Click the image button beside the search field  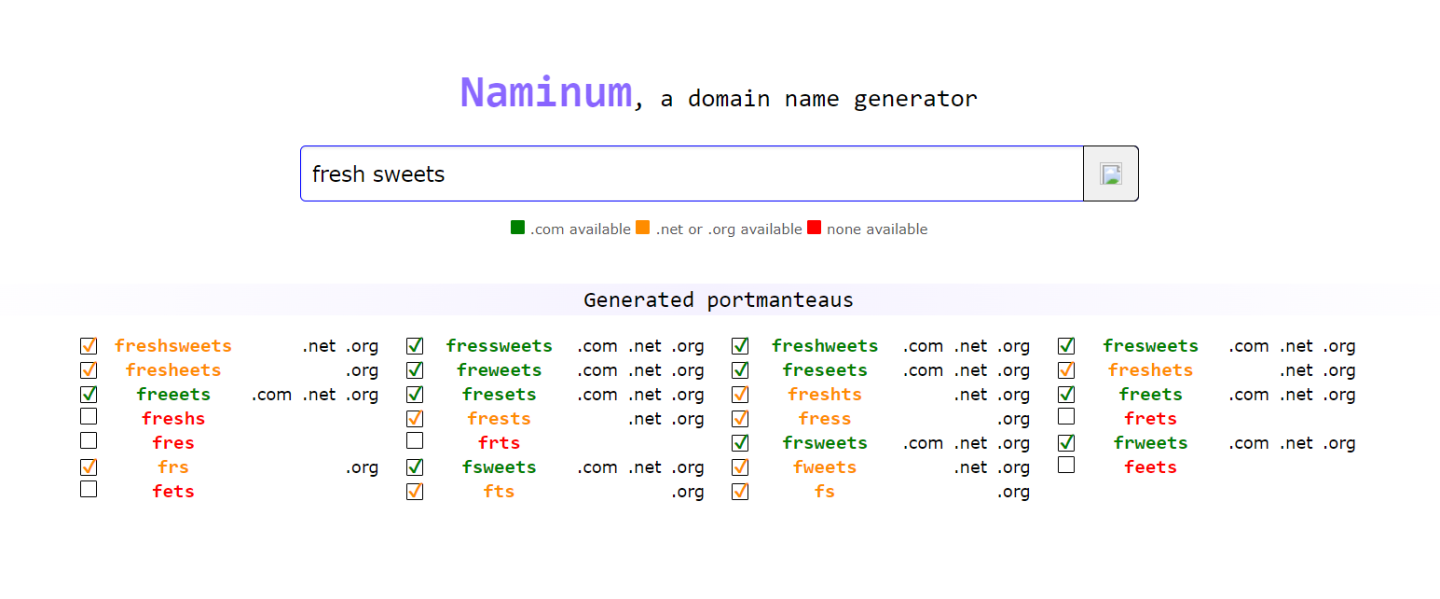tap(1110, 173)
